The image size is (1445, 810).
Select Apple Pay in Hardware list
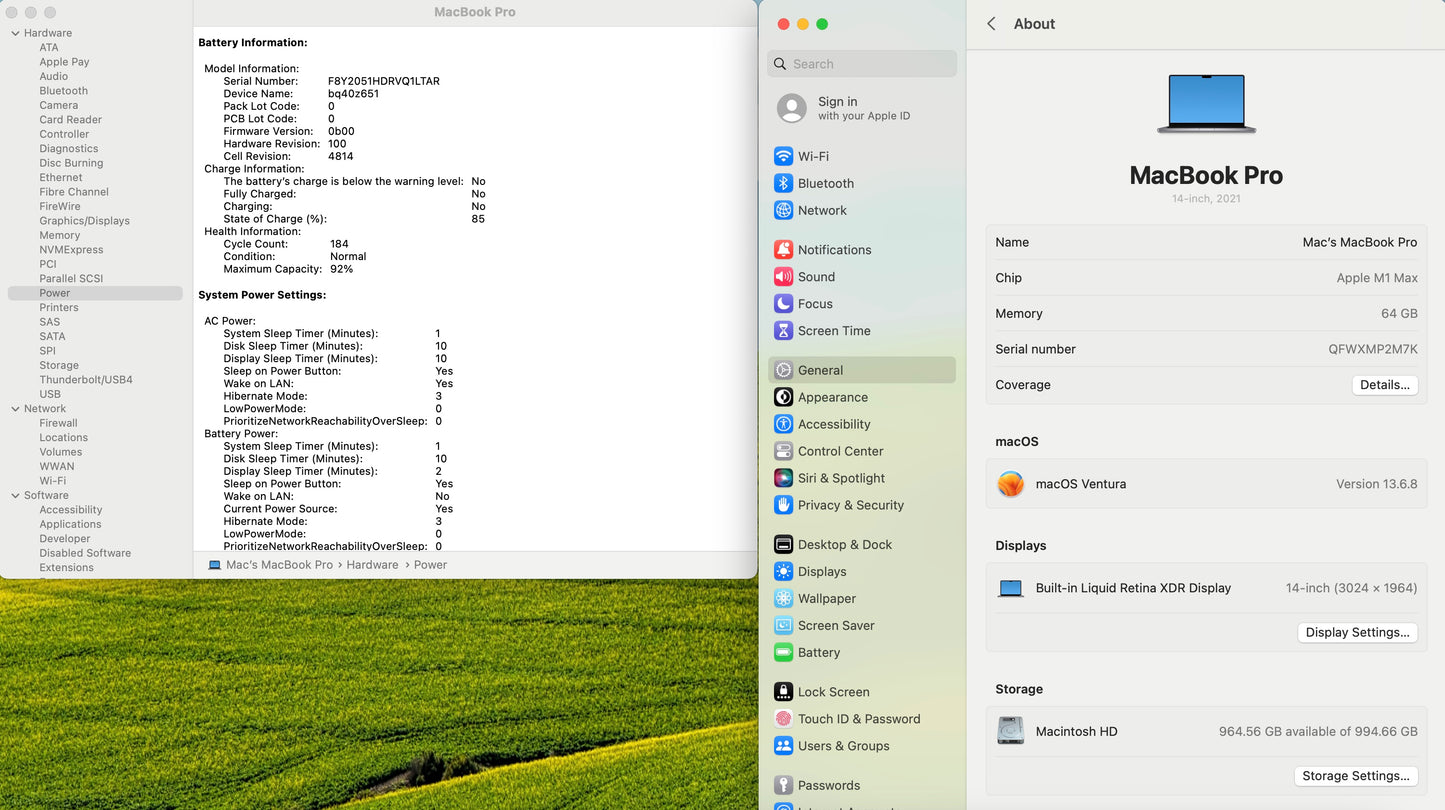click(64, 62)
